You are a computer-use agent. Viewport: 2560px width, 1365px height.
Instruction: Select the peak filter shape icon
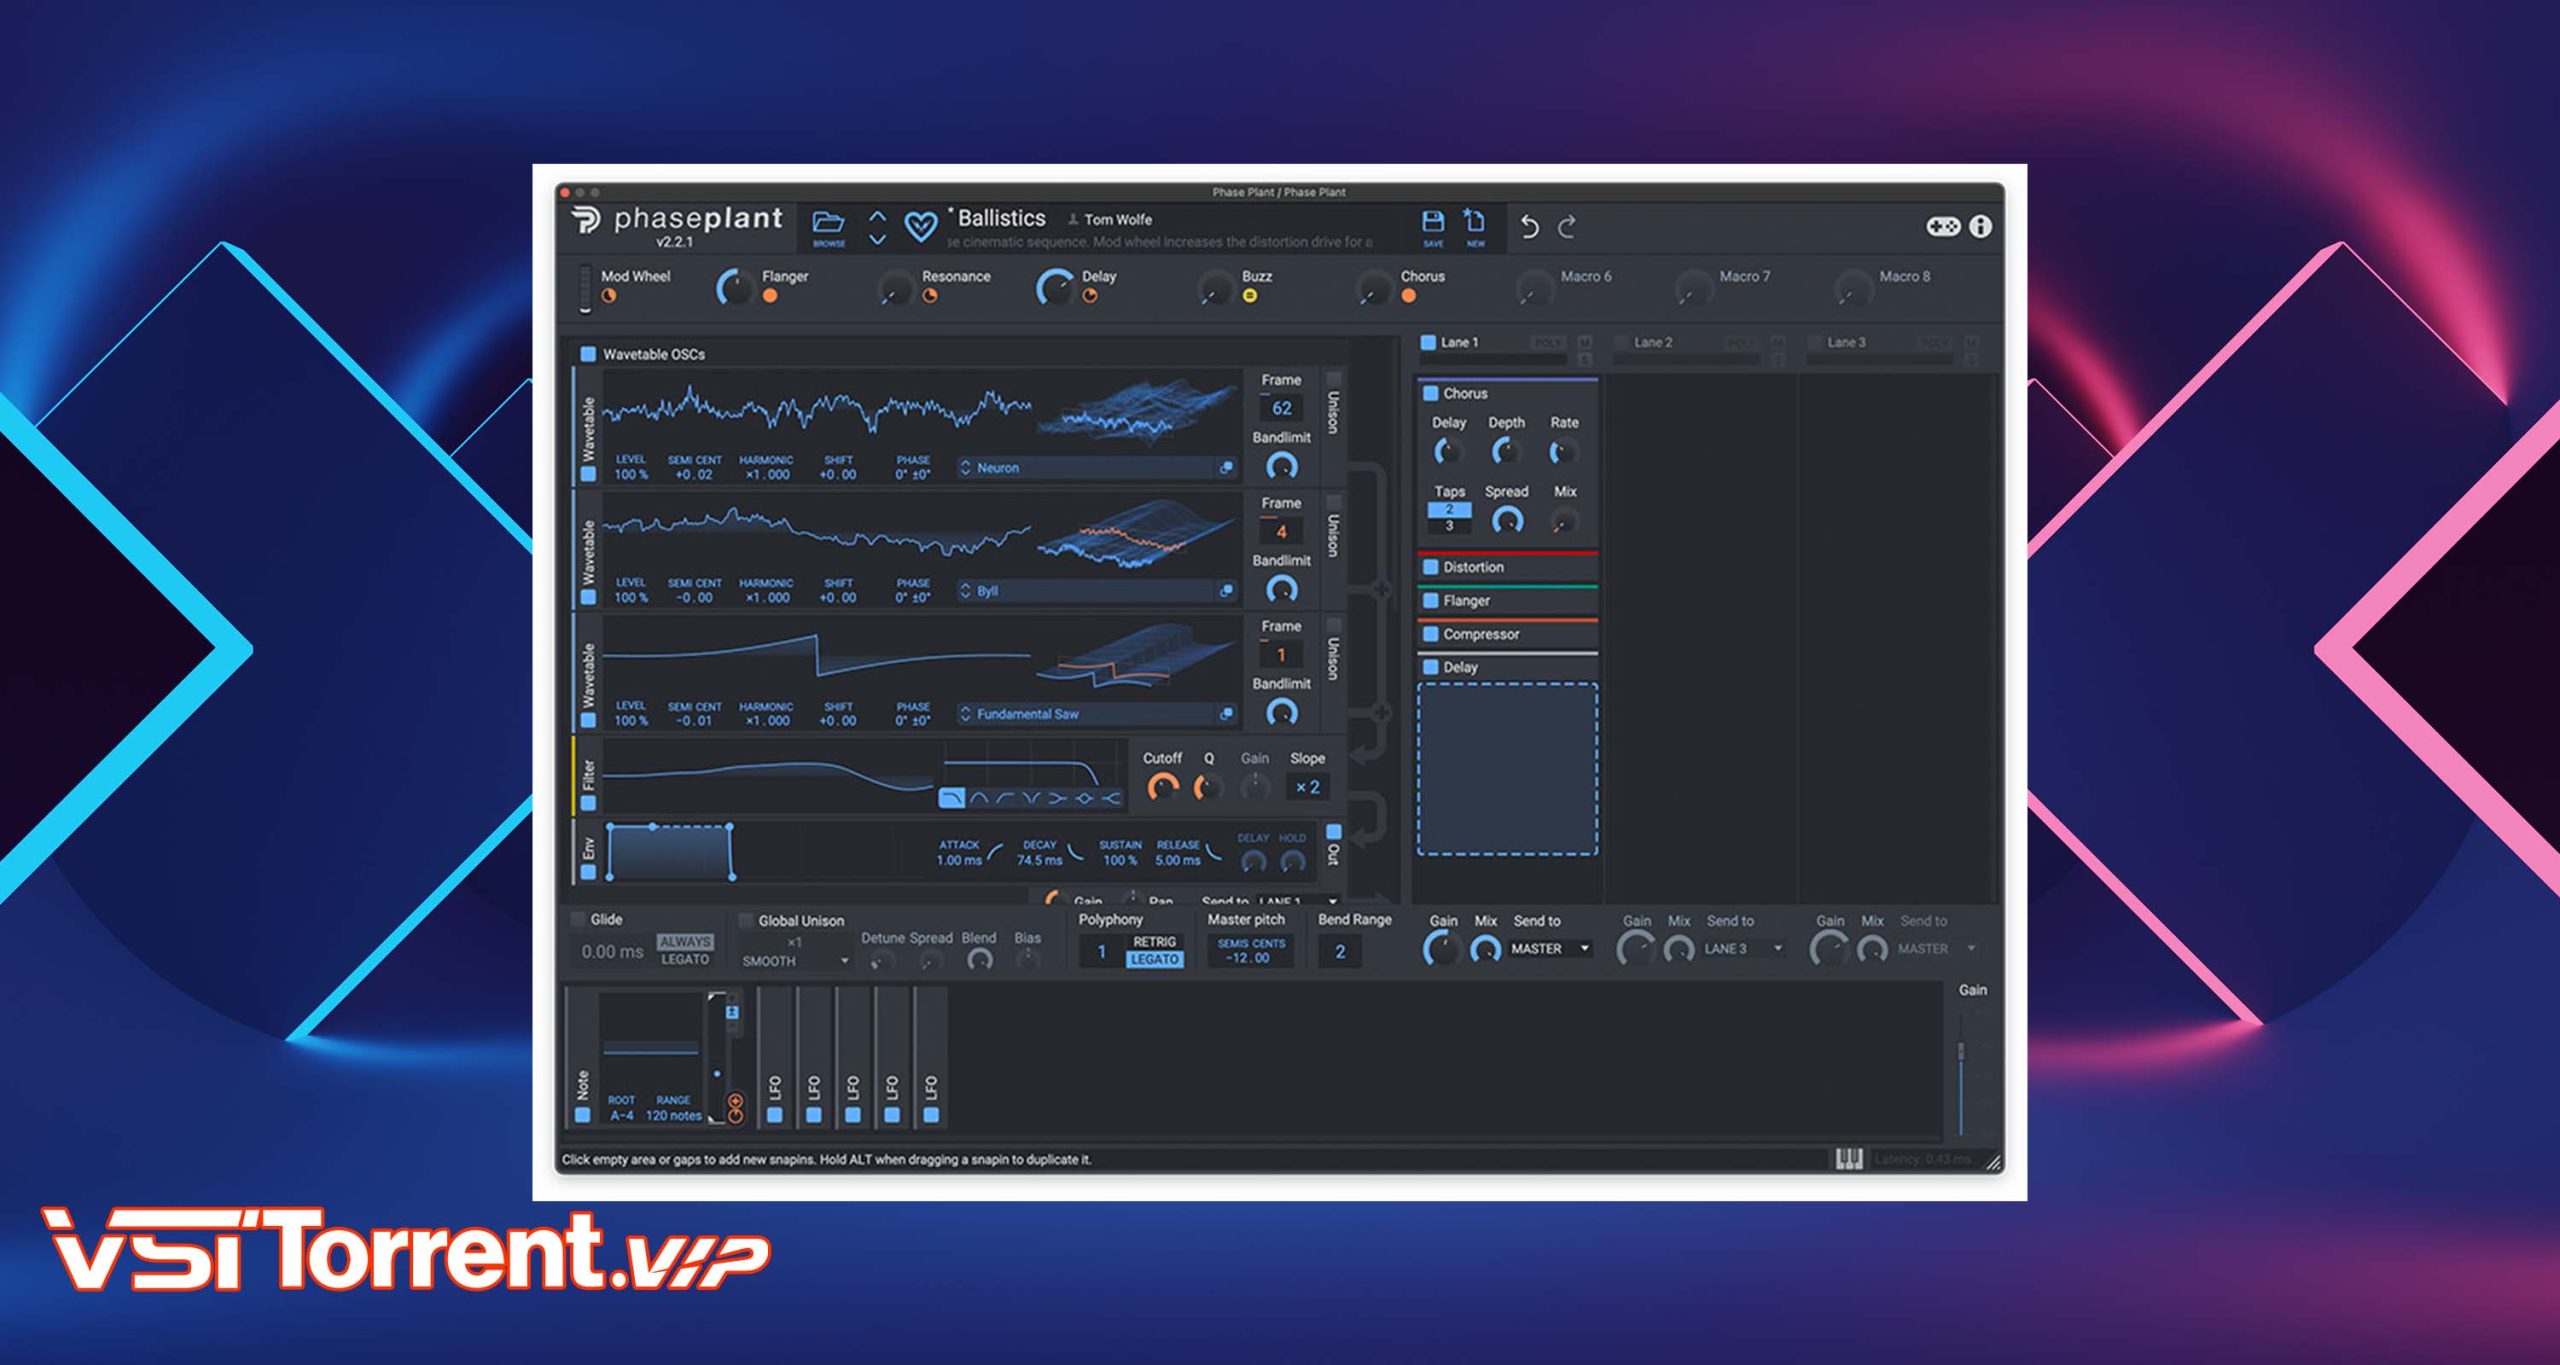[1084, 797]
